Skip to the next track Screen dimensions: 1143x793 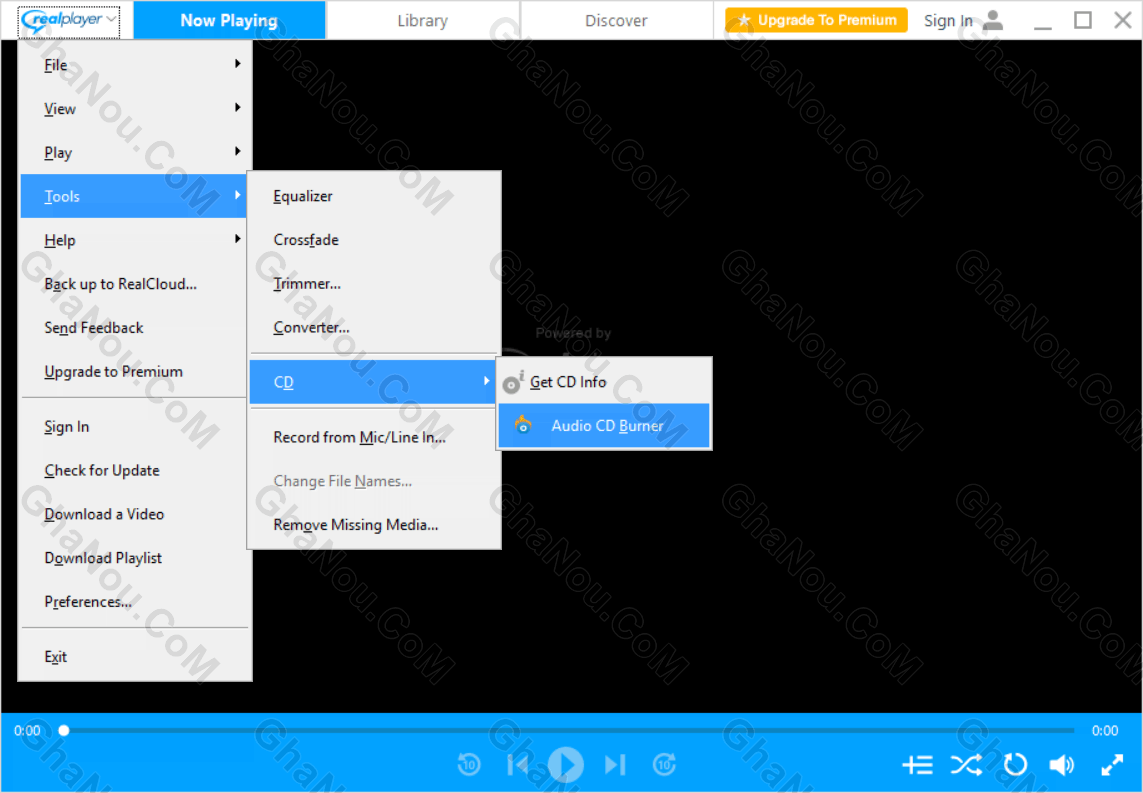point(615,765)
